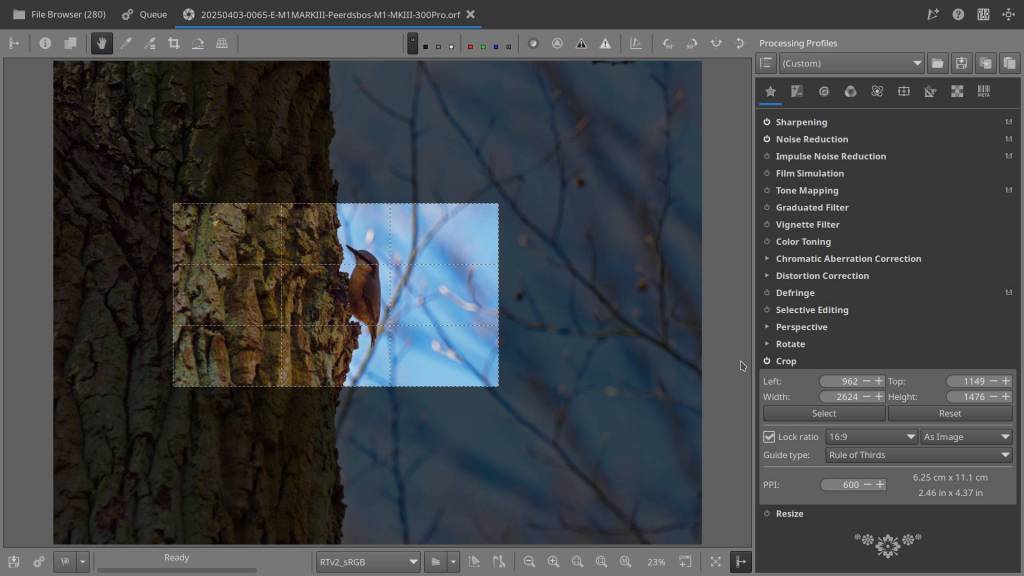Choose the Straighten/fine rotation tool
Image resolution: width=1024 pixels, height=576 pixels.
pos(198,43)
